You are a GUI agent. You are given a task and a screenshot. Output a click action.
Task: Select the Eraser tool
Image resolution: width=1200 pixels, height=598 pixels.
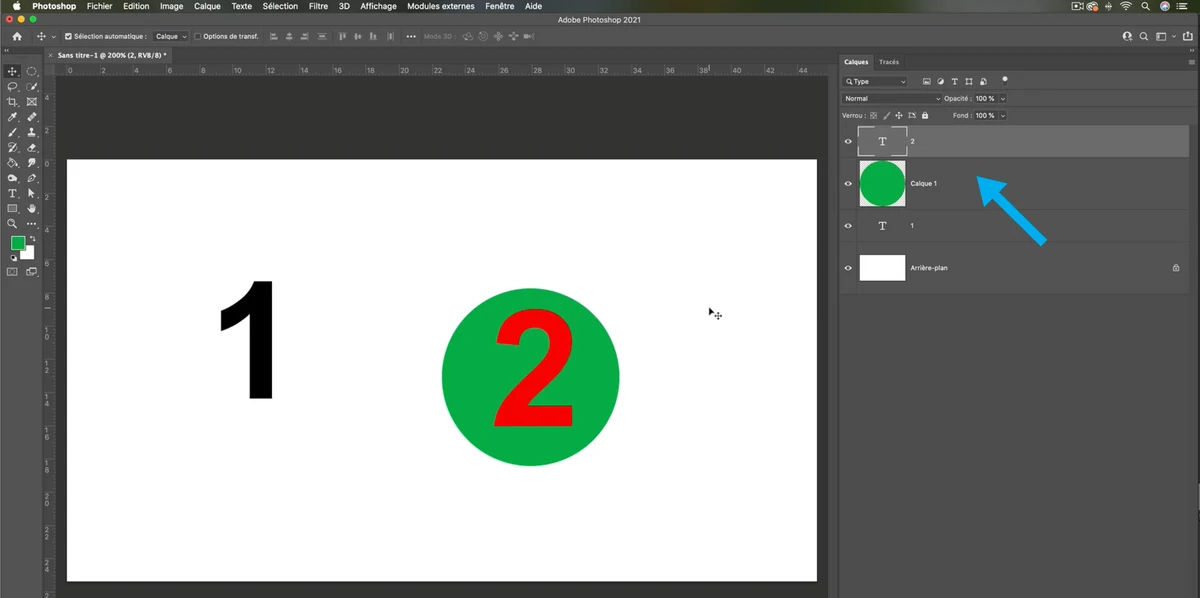[x=32, y=147]
